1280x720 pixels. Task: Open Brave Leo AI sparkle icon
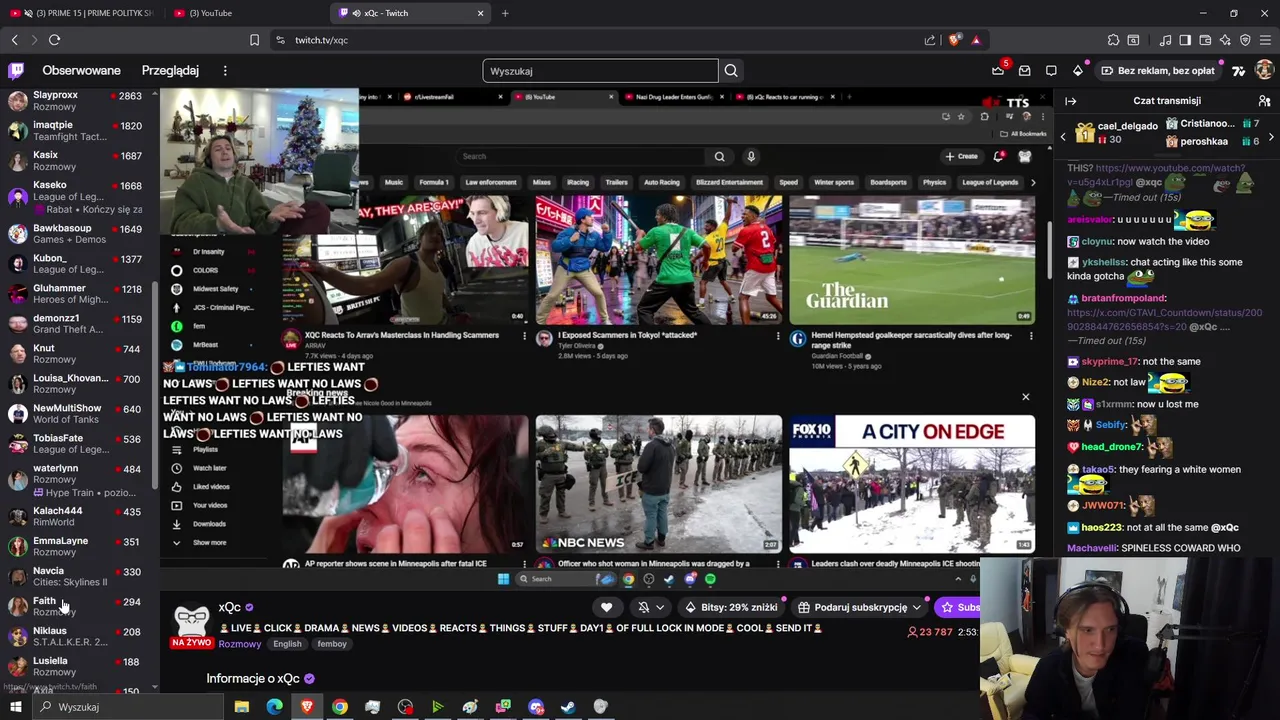pyautogui.click(x=1225, y=40)
